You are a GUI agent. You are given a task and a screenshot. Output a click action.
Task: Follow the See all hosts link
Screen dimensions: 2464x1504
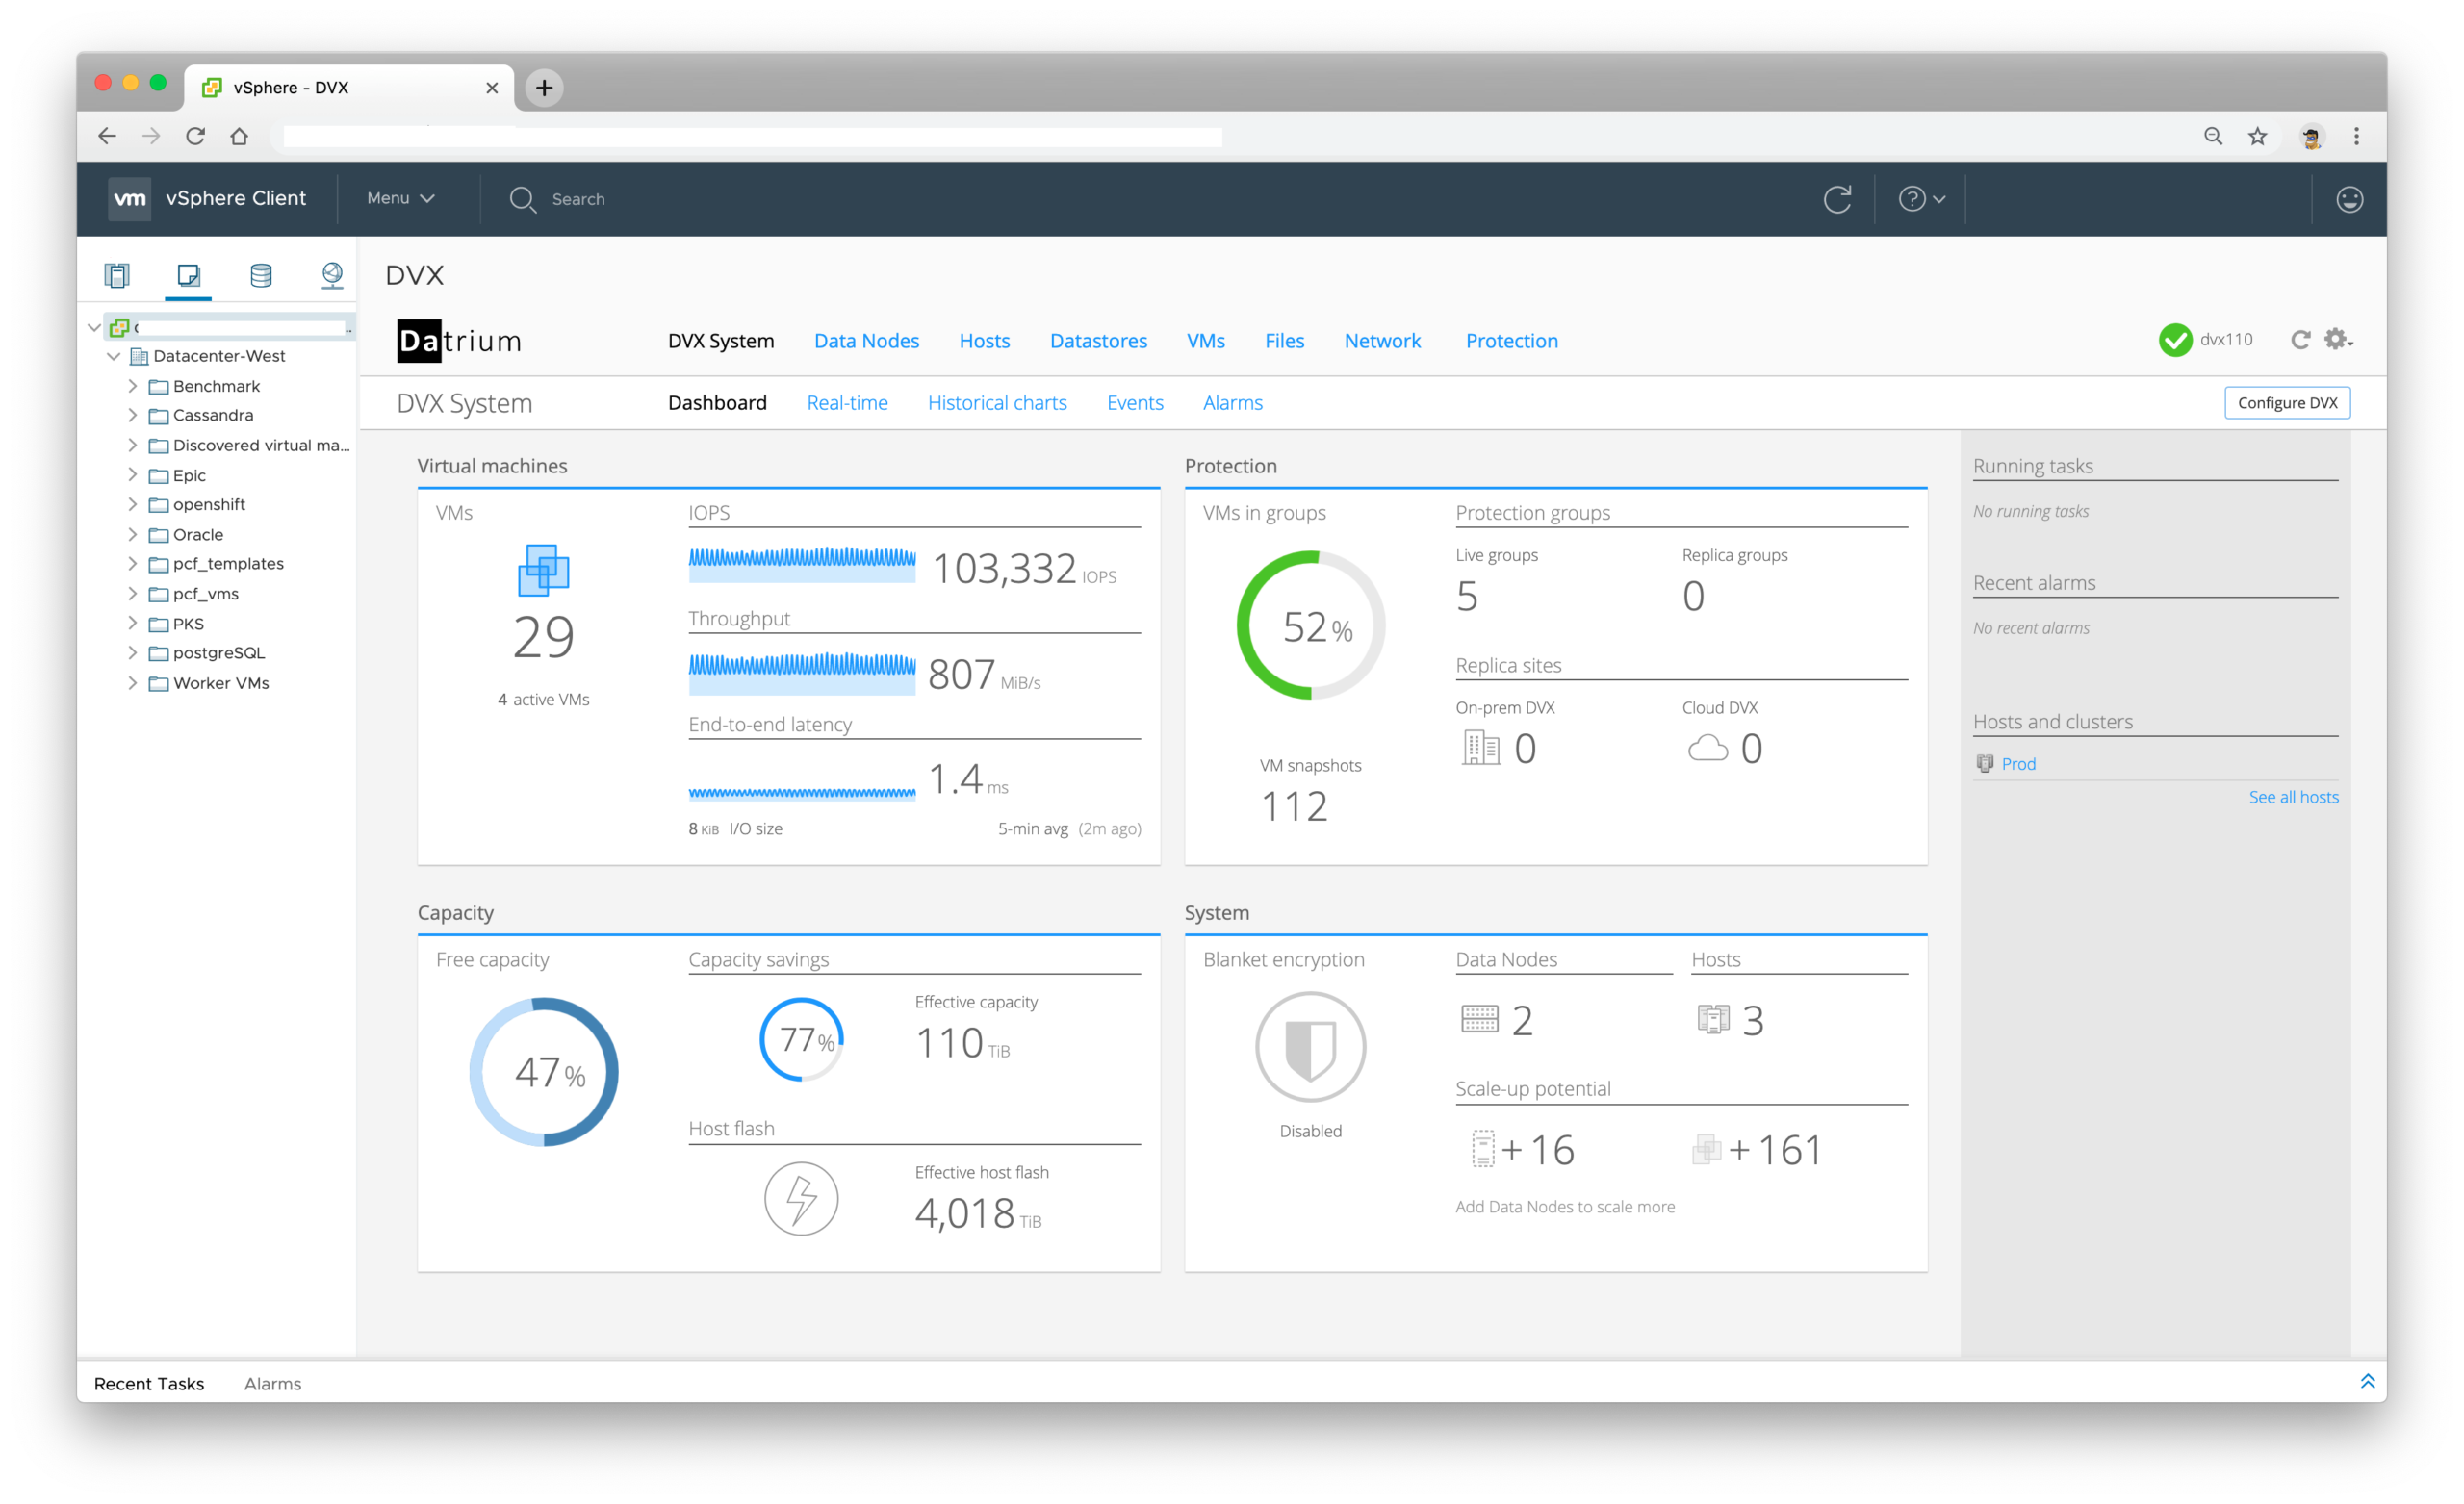click(2293, 797)
